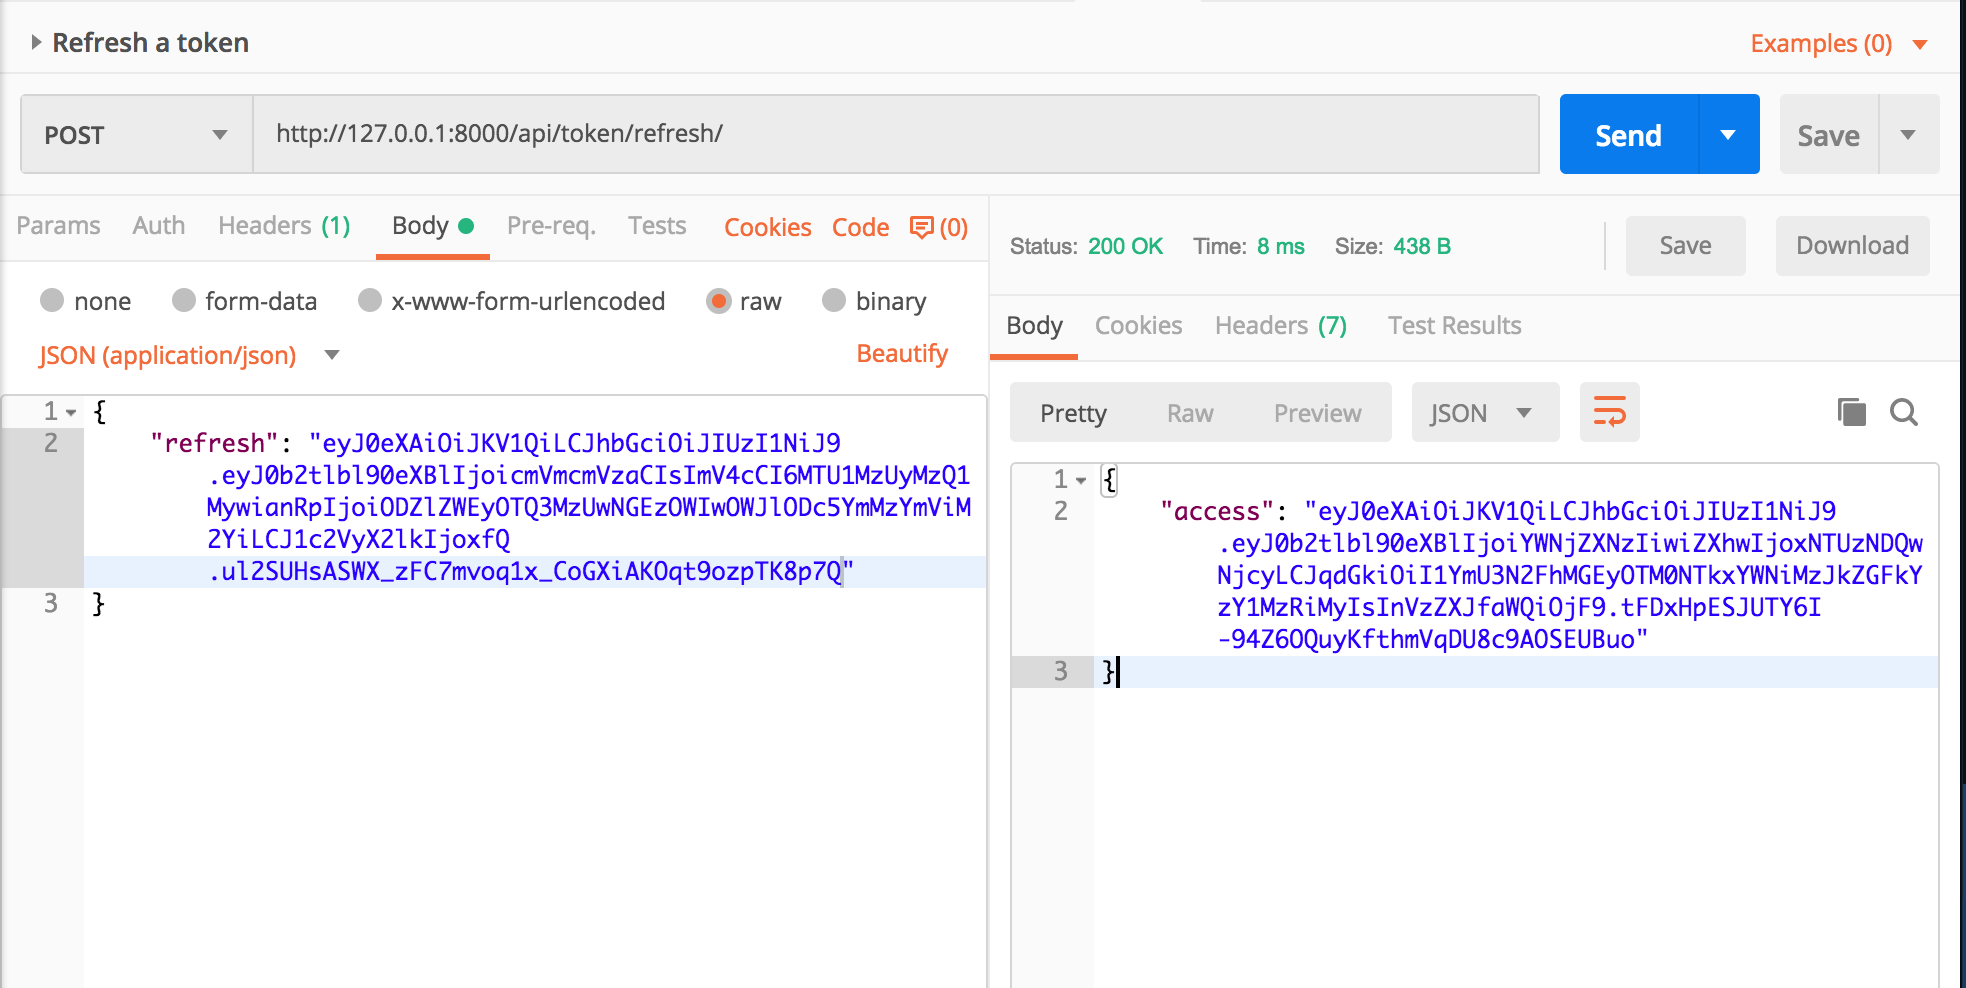Open search in response body via magnifier icon
This screenshot has width=1966, height=988.
(1904, 412)
